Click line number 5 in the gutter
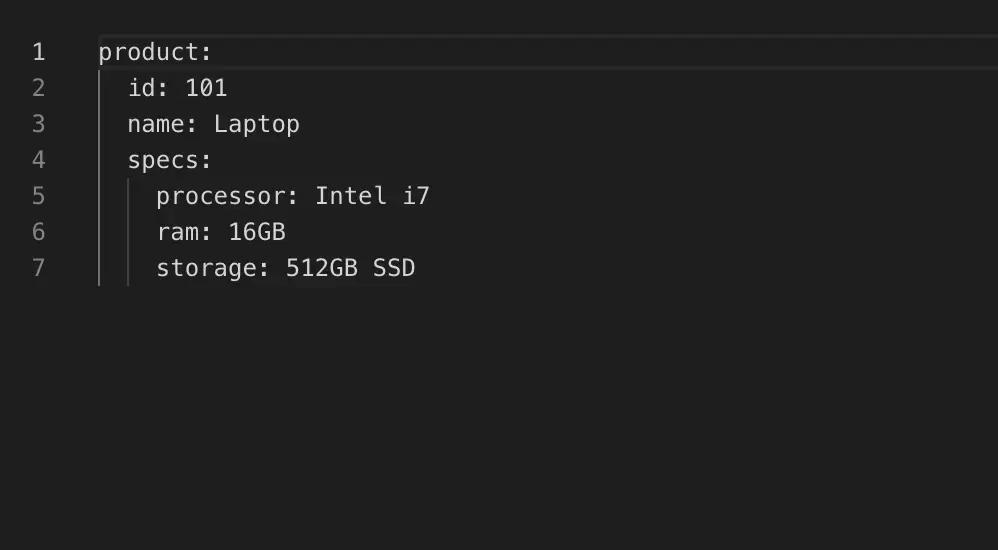 pos(38,196)
